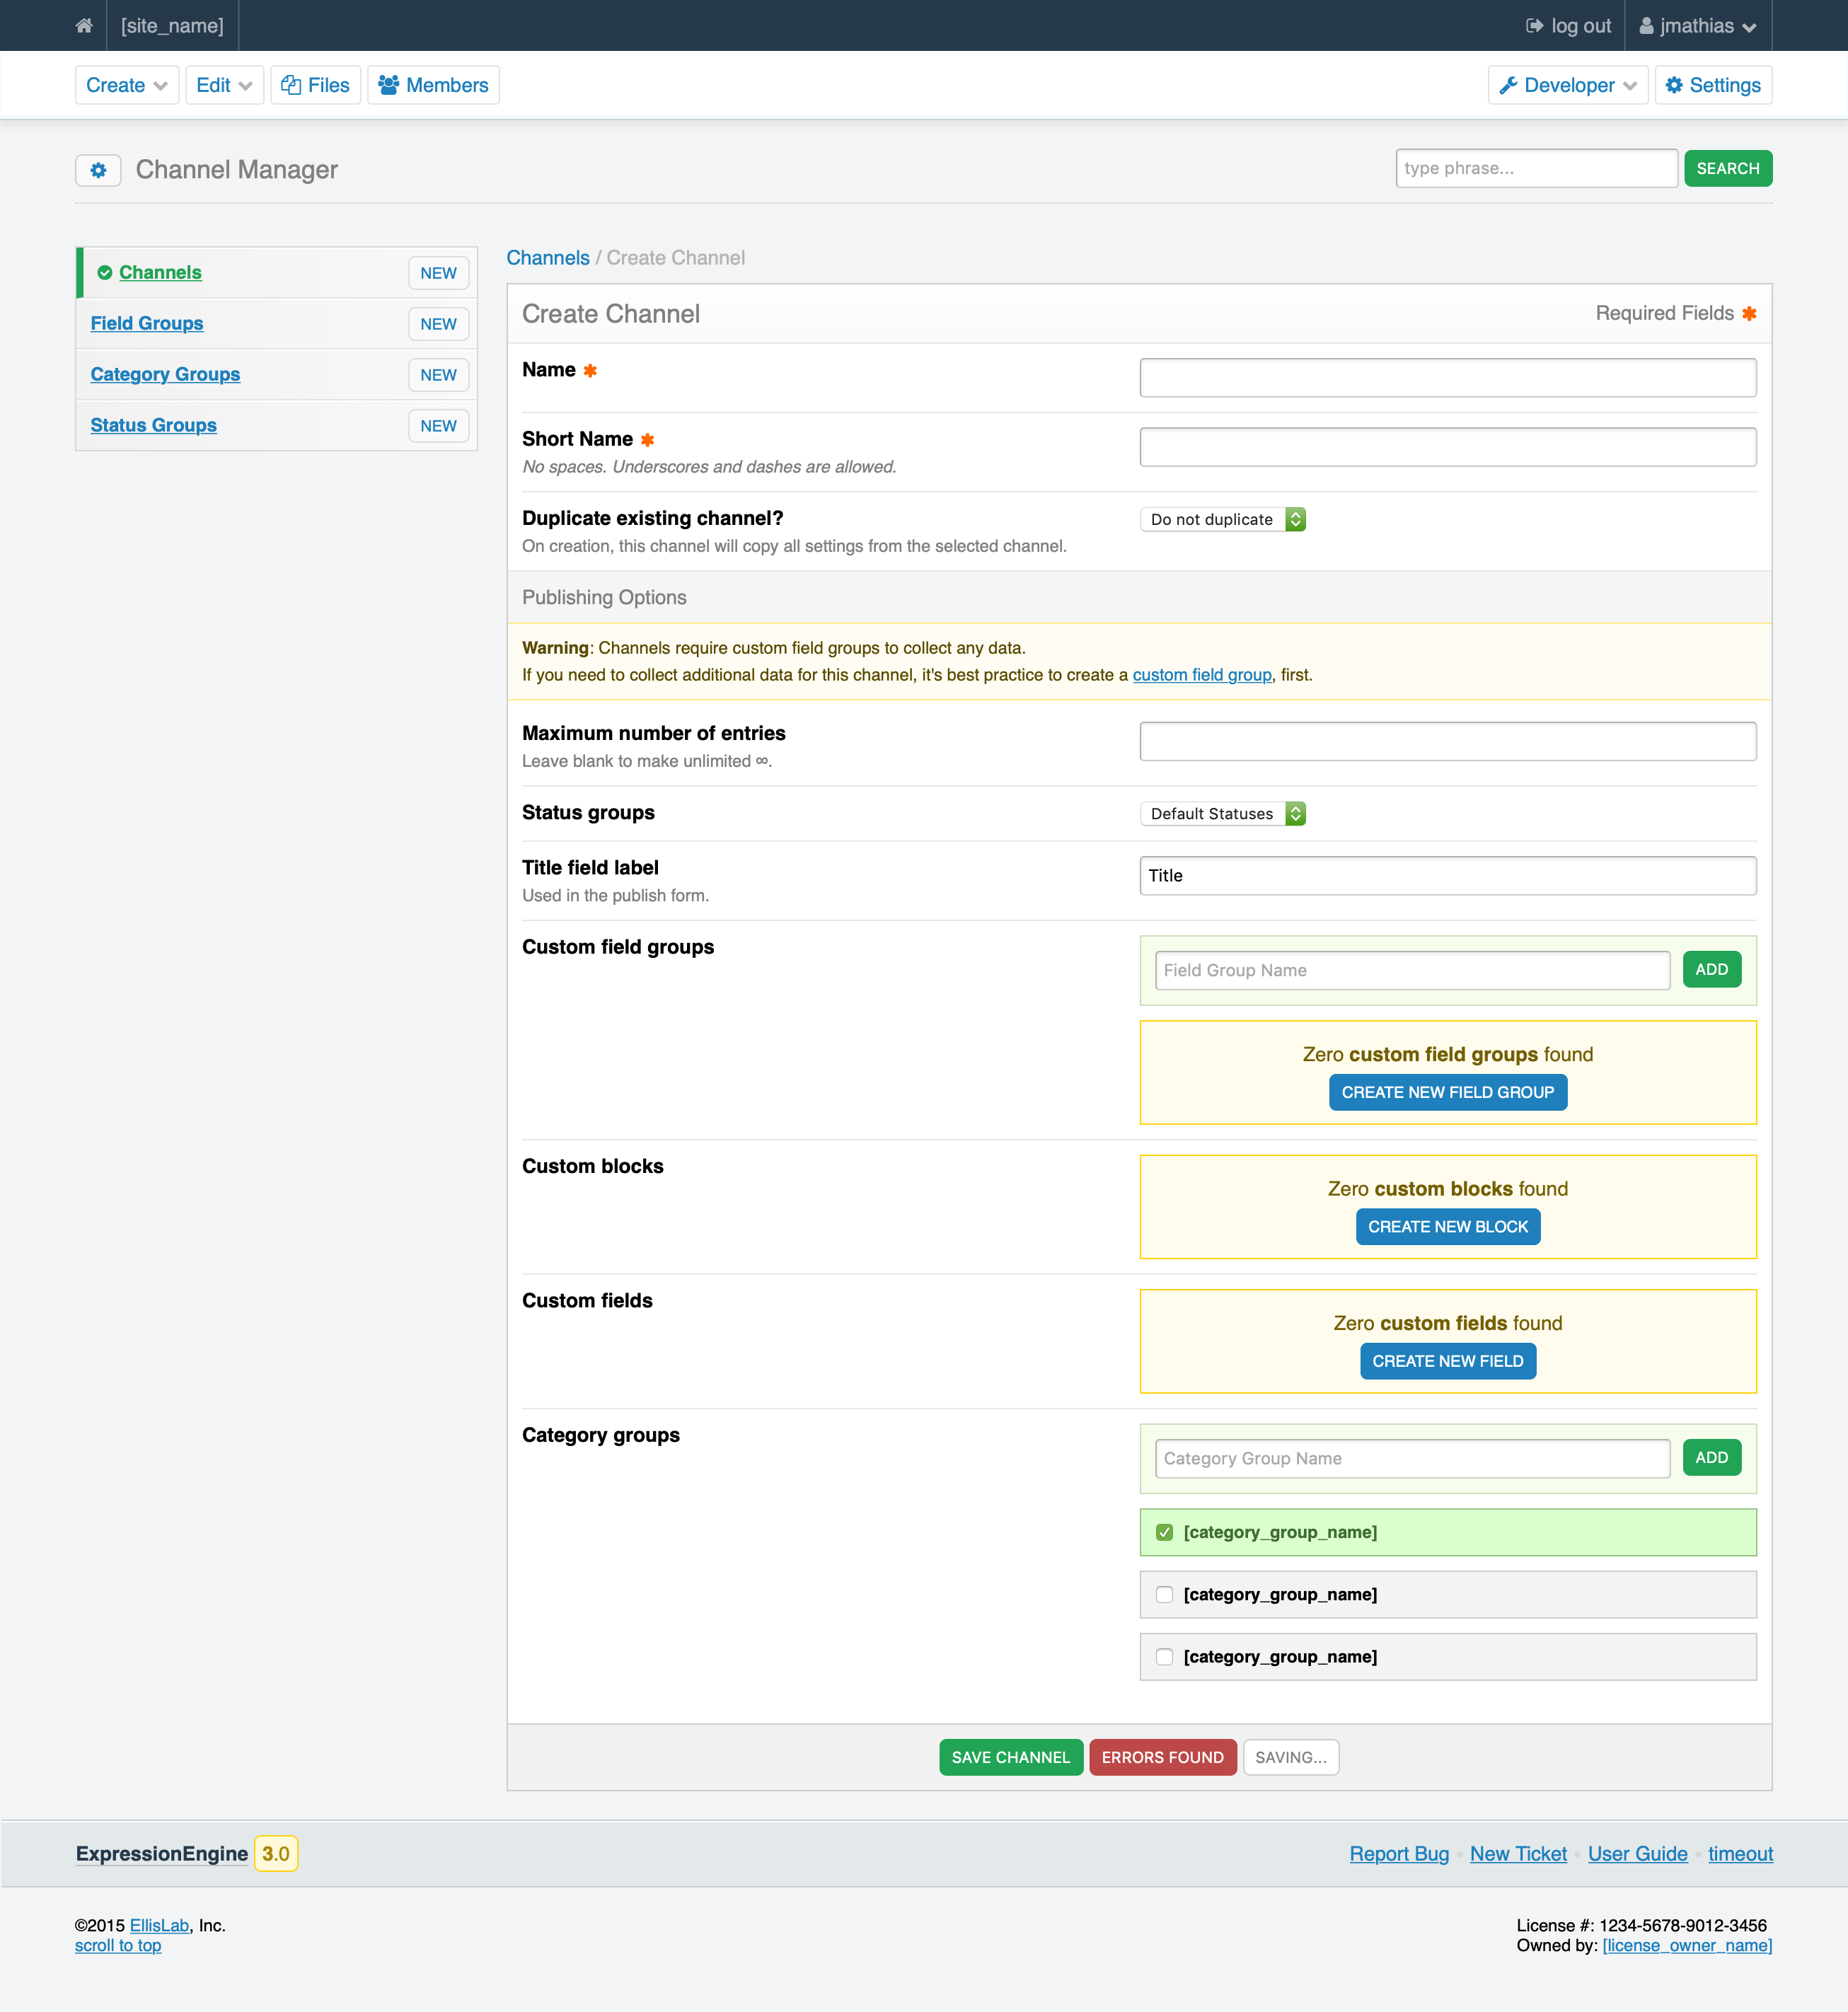The height and width of the screenshot is (2012, 1848).
Task: Open the Default Statuses select
Action: pos(1222,813)
